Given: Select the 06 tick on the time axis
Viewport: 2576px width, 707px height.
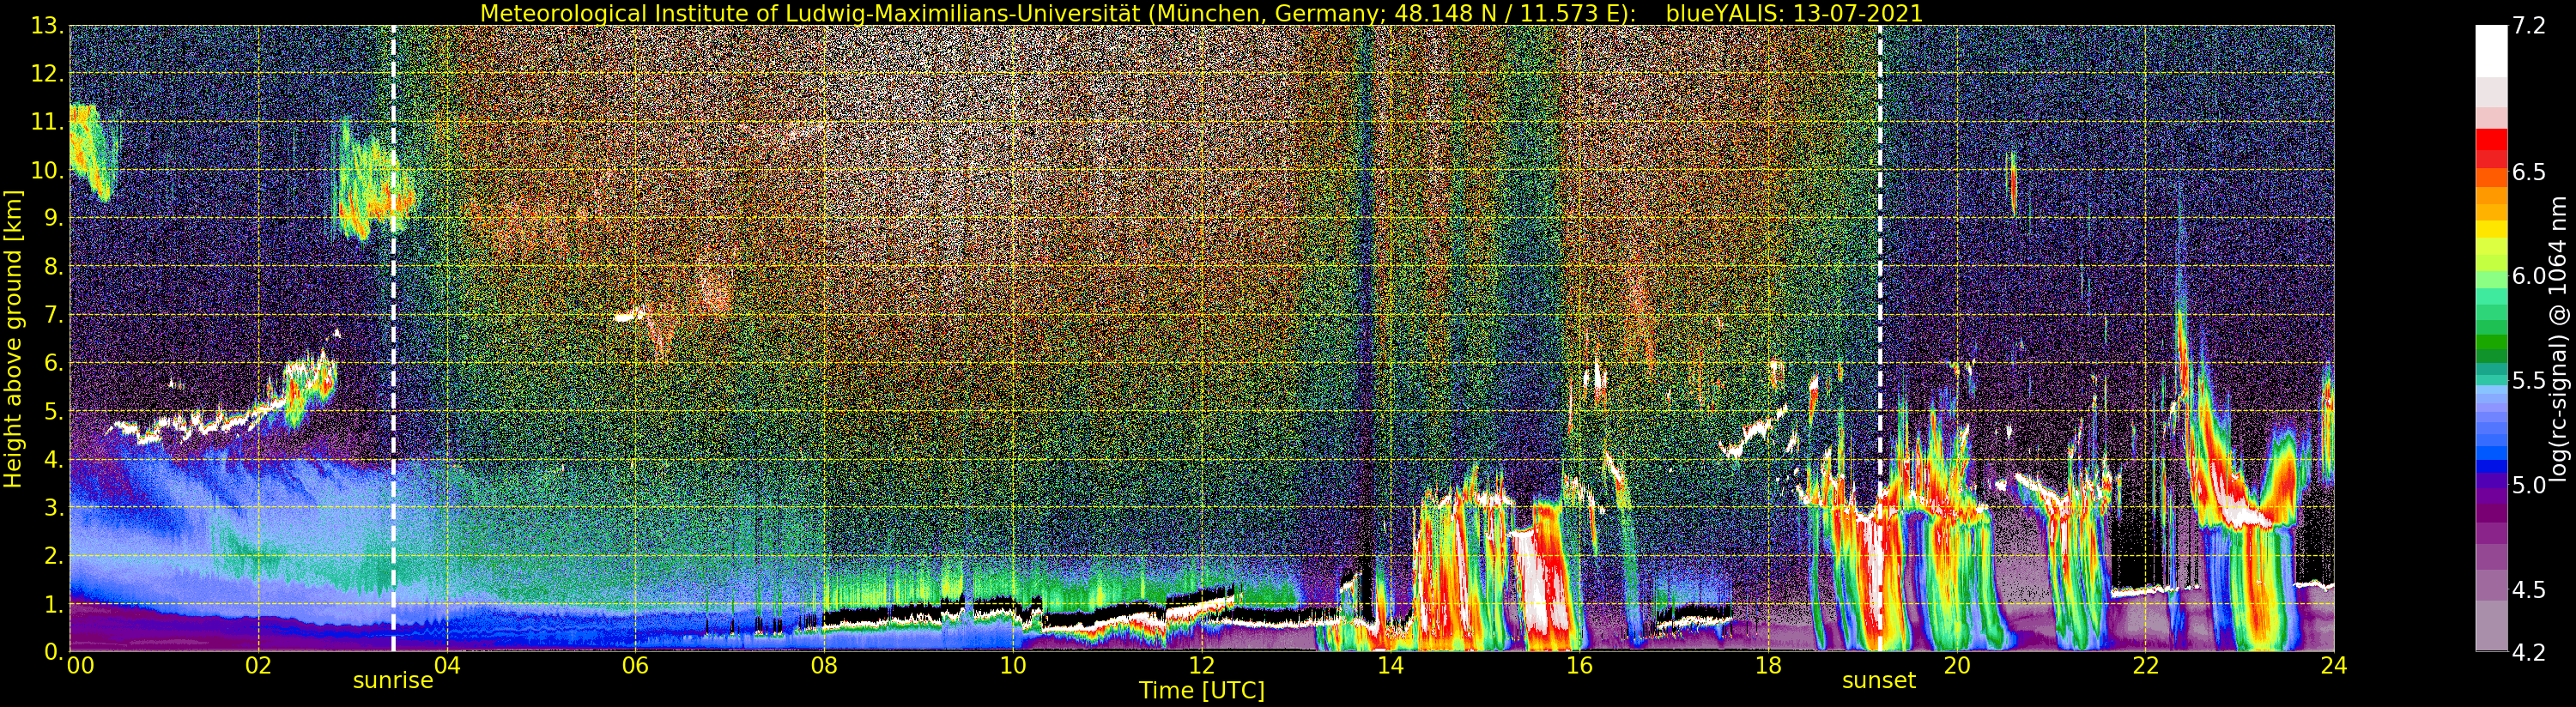Looking at the screenshot, I should 635,666.
